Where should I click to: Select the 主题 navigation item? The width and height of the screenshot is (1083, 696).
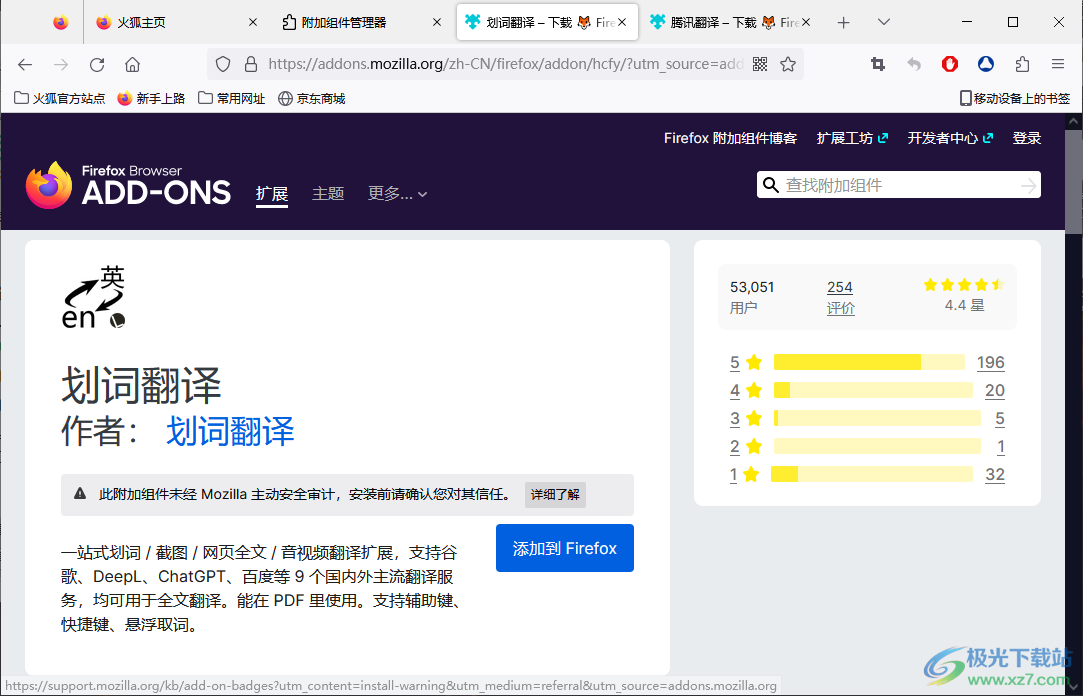coord(328,194)
